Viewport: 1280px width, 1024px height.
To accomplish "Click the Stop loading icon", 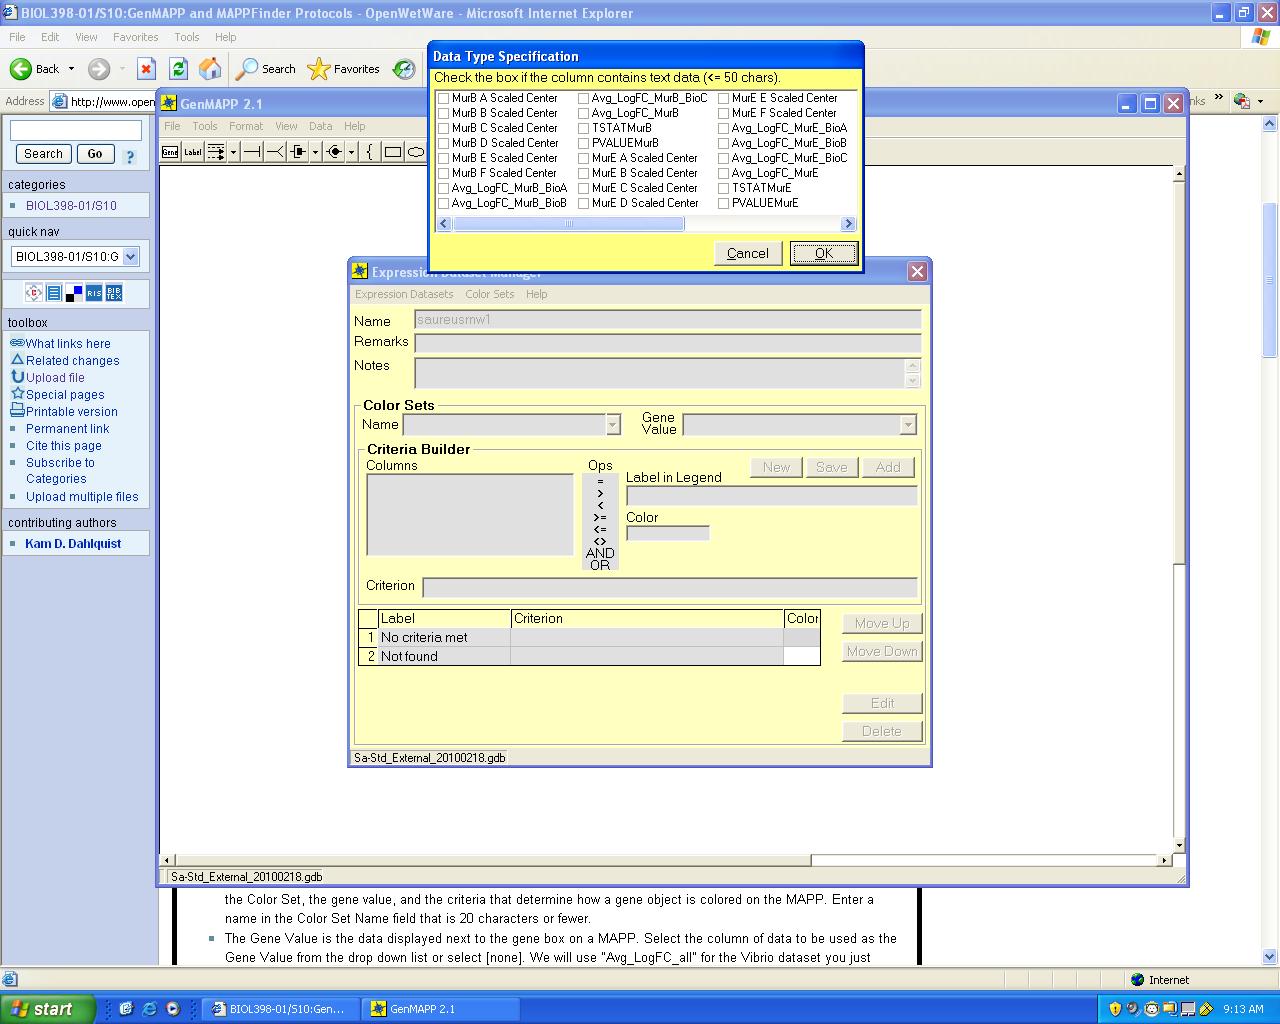I will tap(146, 69).
